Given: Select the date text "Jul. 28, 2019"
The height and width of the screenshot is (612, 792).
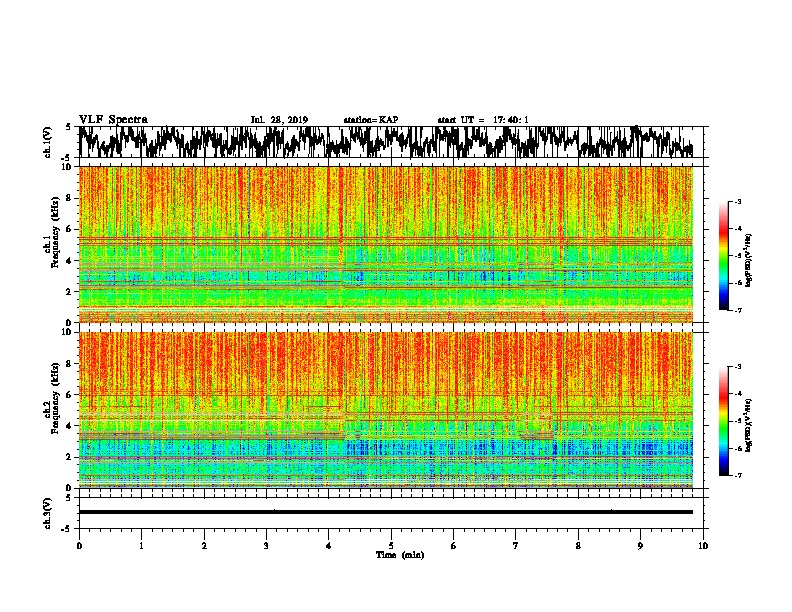Looking at the screenshot, I should click(279, 120).
